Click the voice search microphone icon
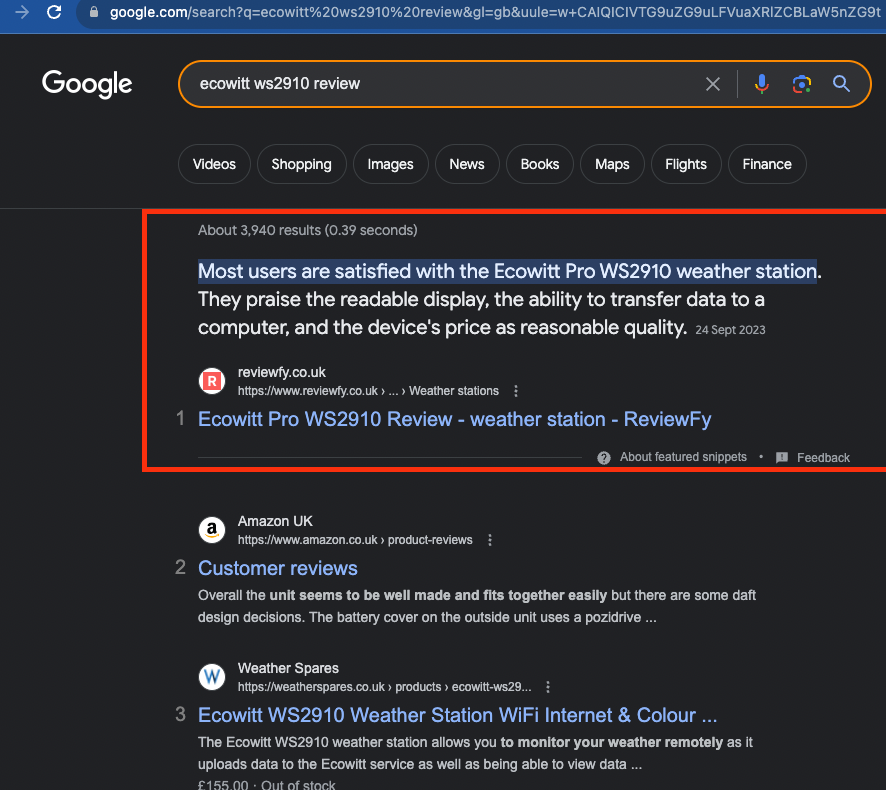Viewport: 886px width, 790px height. click(x=761, y=84)
